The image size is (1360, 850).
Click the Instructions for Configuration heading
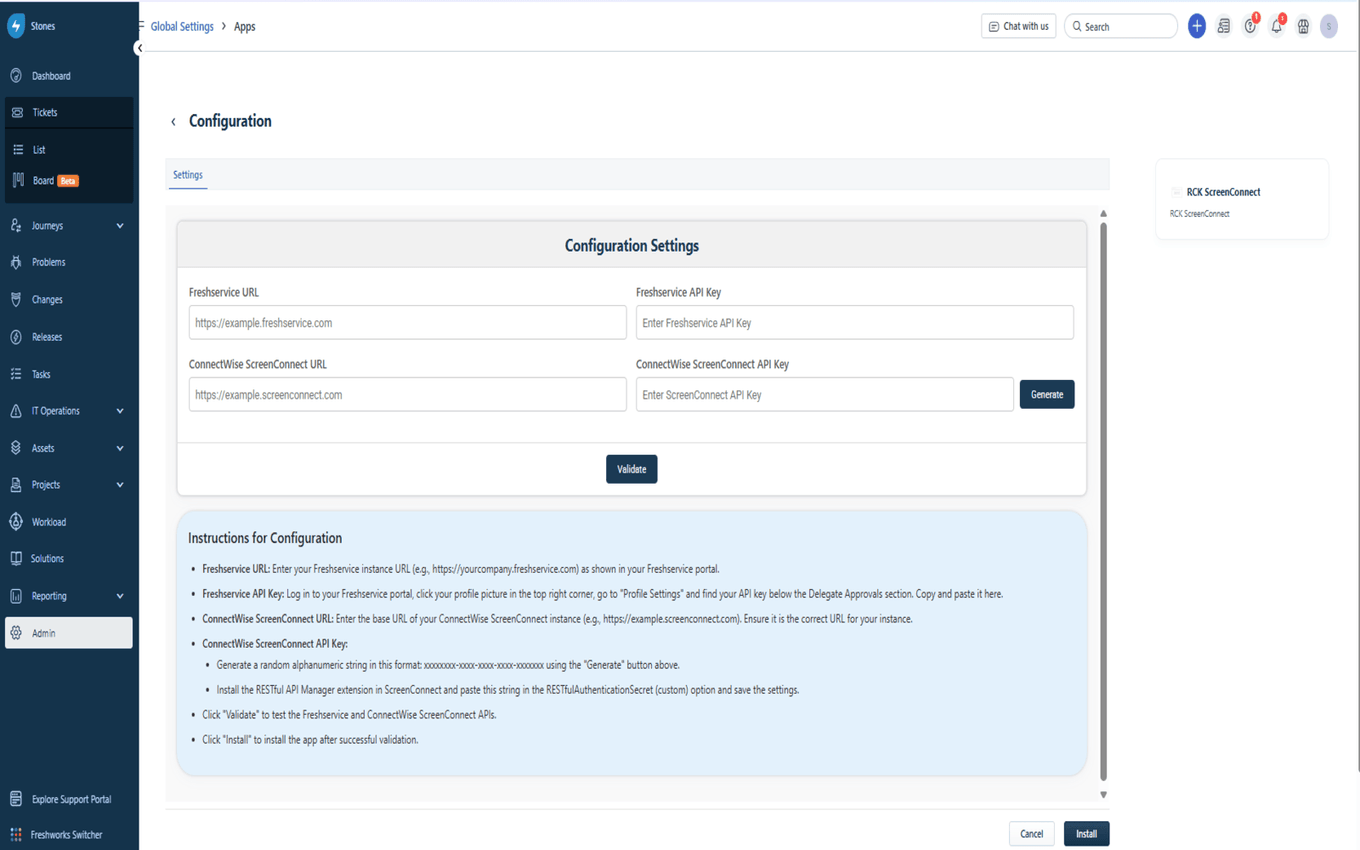click(x=265, y=538)
